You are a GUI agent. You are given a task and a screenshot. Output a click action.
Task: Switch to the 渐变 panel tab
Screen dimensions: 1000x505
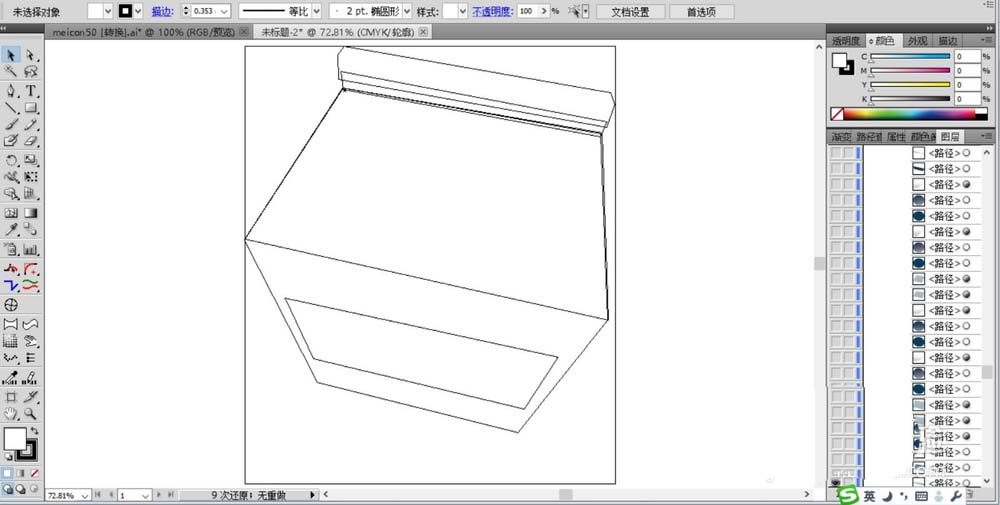tap(841, 136)
